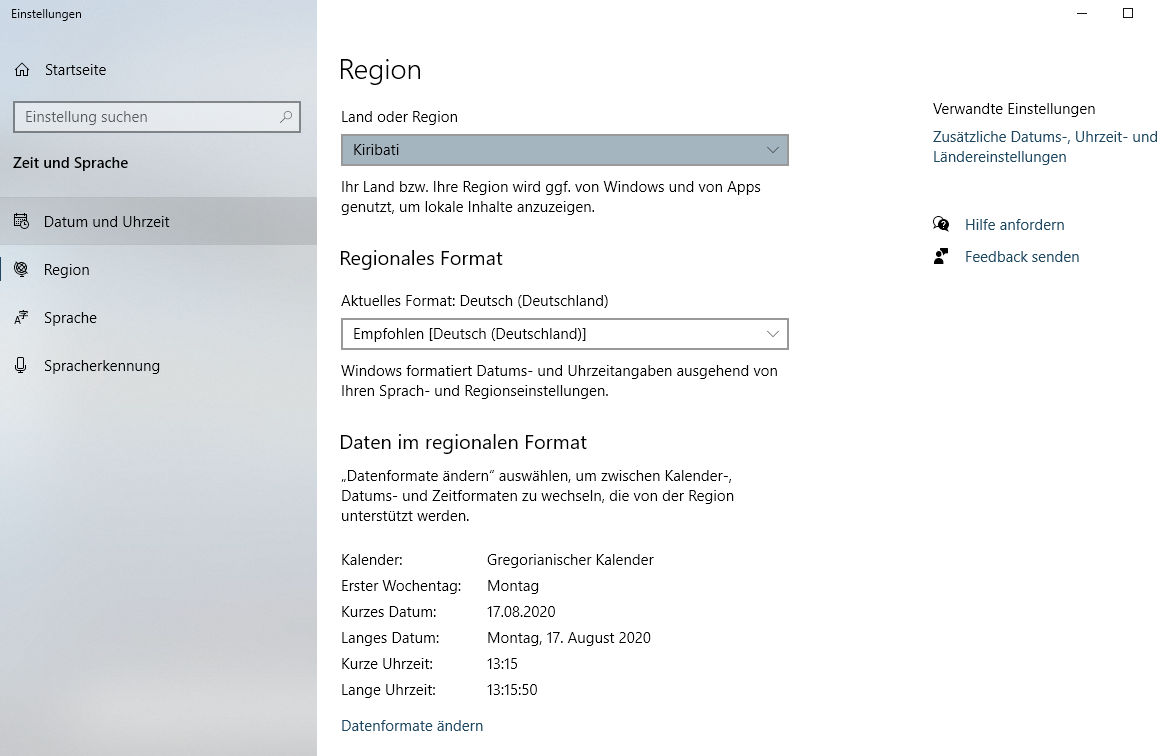Click the Feedback senden link
Screen dimensions: 1167x756
(1022, 257)
